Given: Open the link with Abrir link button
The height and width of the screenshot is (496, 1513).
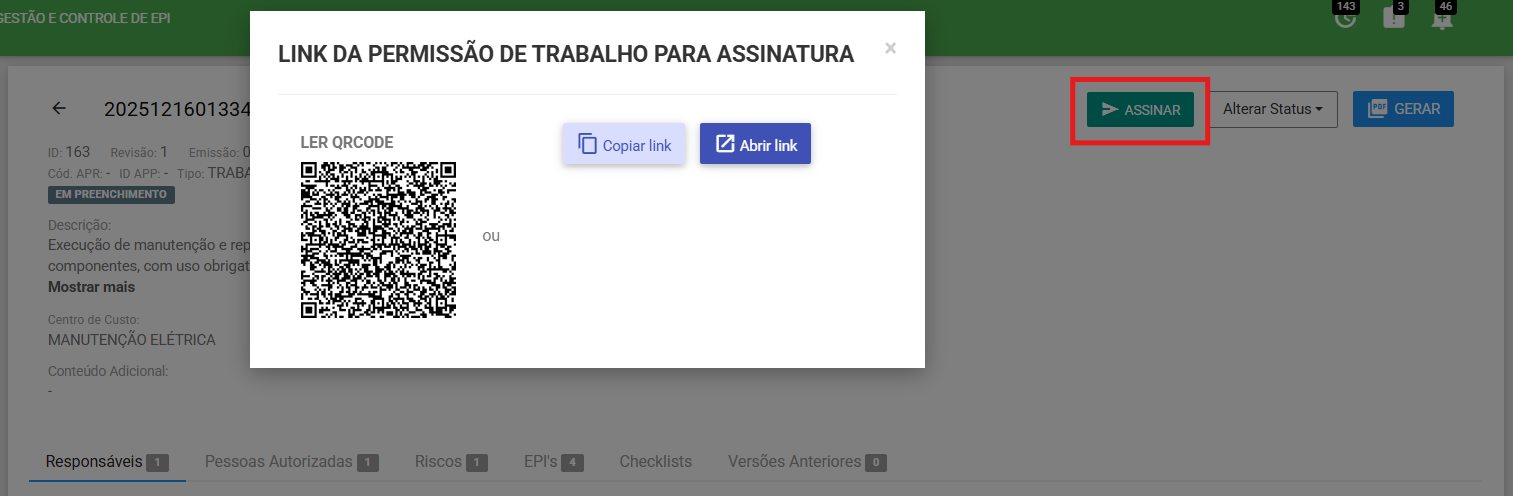Looking at the screenshot, I should tap(755, 144).
